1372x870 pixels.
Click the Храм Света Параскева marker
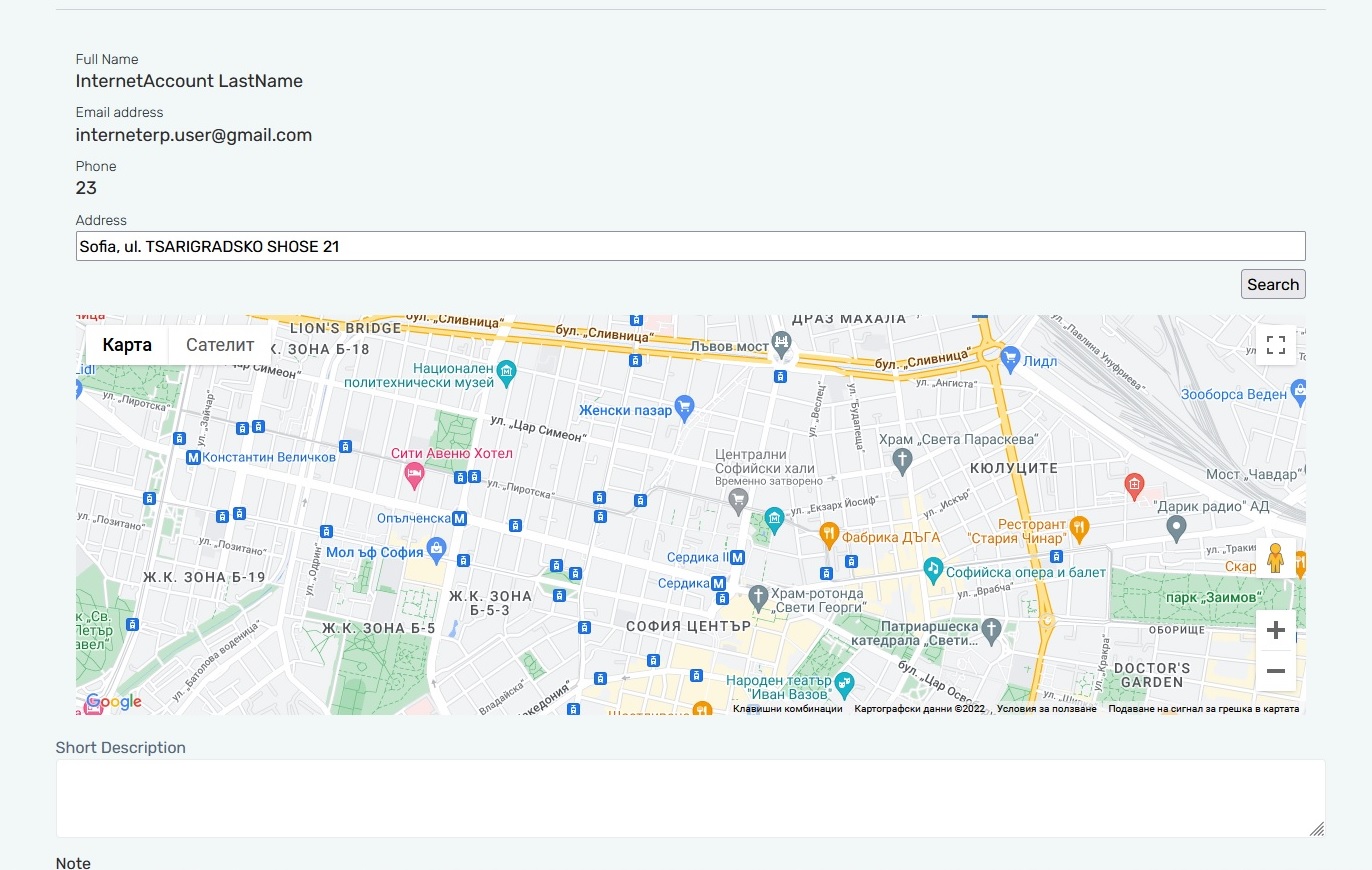click(x=903, y=460)
